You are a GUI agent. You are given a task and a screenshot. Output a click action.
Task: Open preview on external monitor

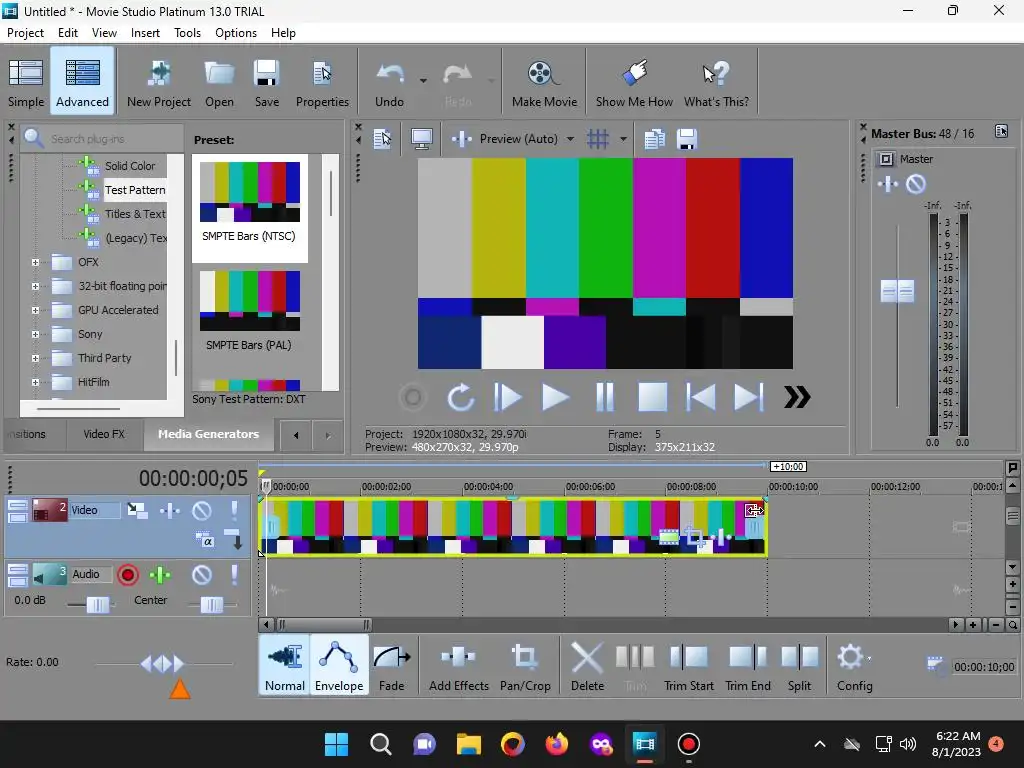[x=421, y=138]
